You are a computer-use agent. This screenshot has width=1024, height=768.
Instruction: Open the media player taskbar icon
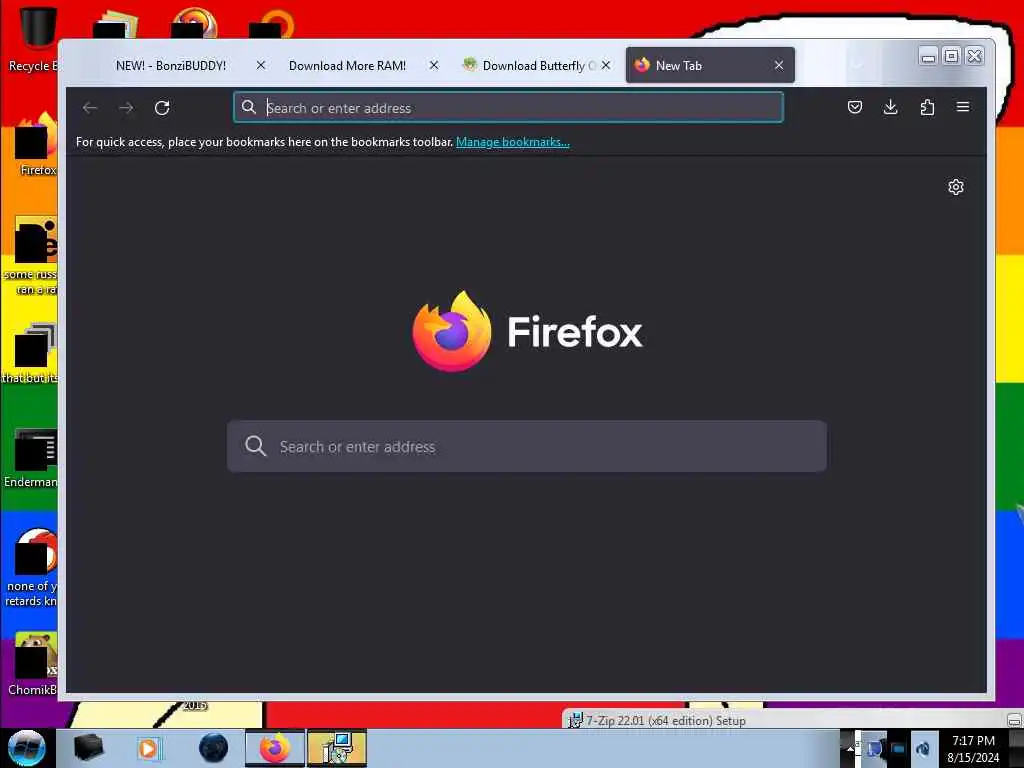tap(149, 748)
